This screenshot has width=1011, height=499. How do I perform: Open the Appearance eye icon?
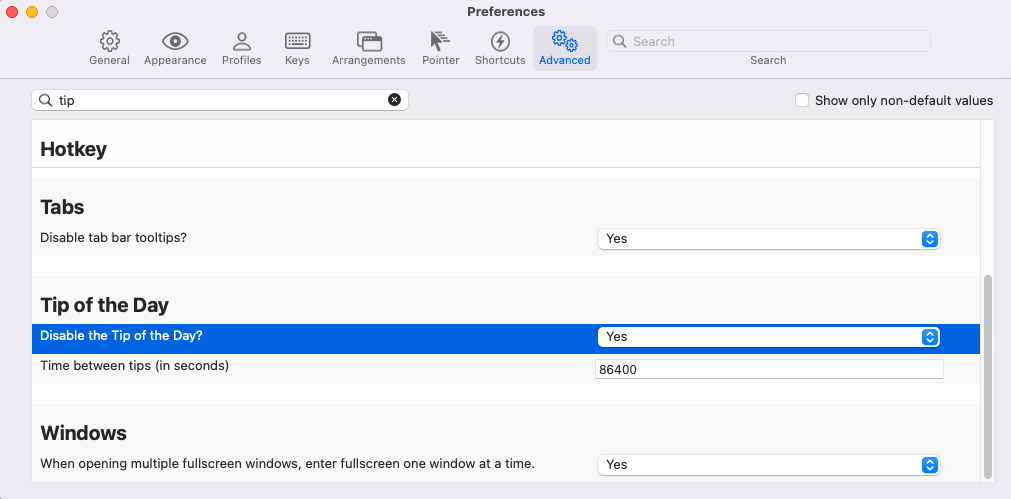click(175, 41)
